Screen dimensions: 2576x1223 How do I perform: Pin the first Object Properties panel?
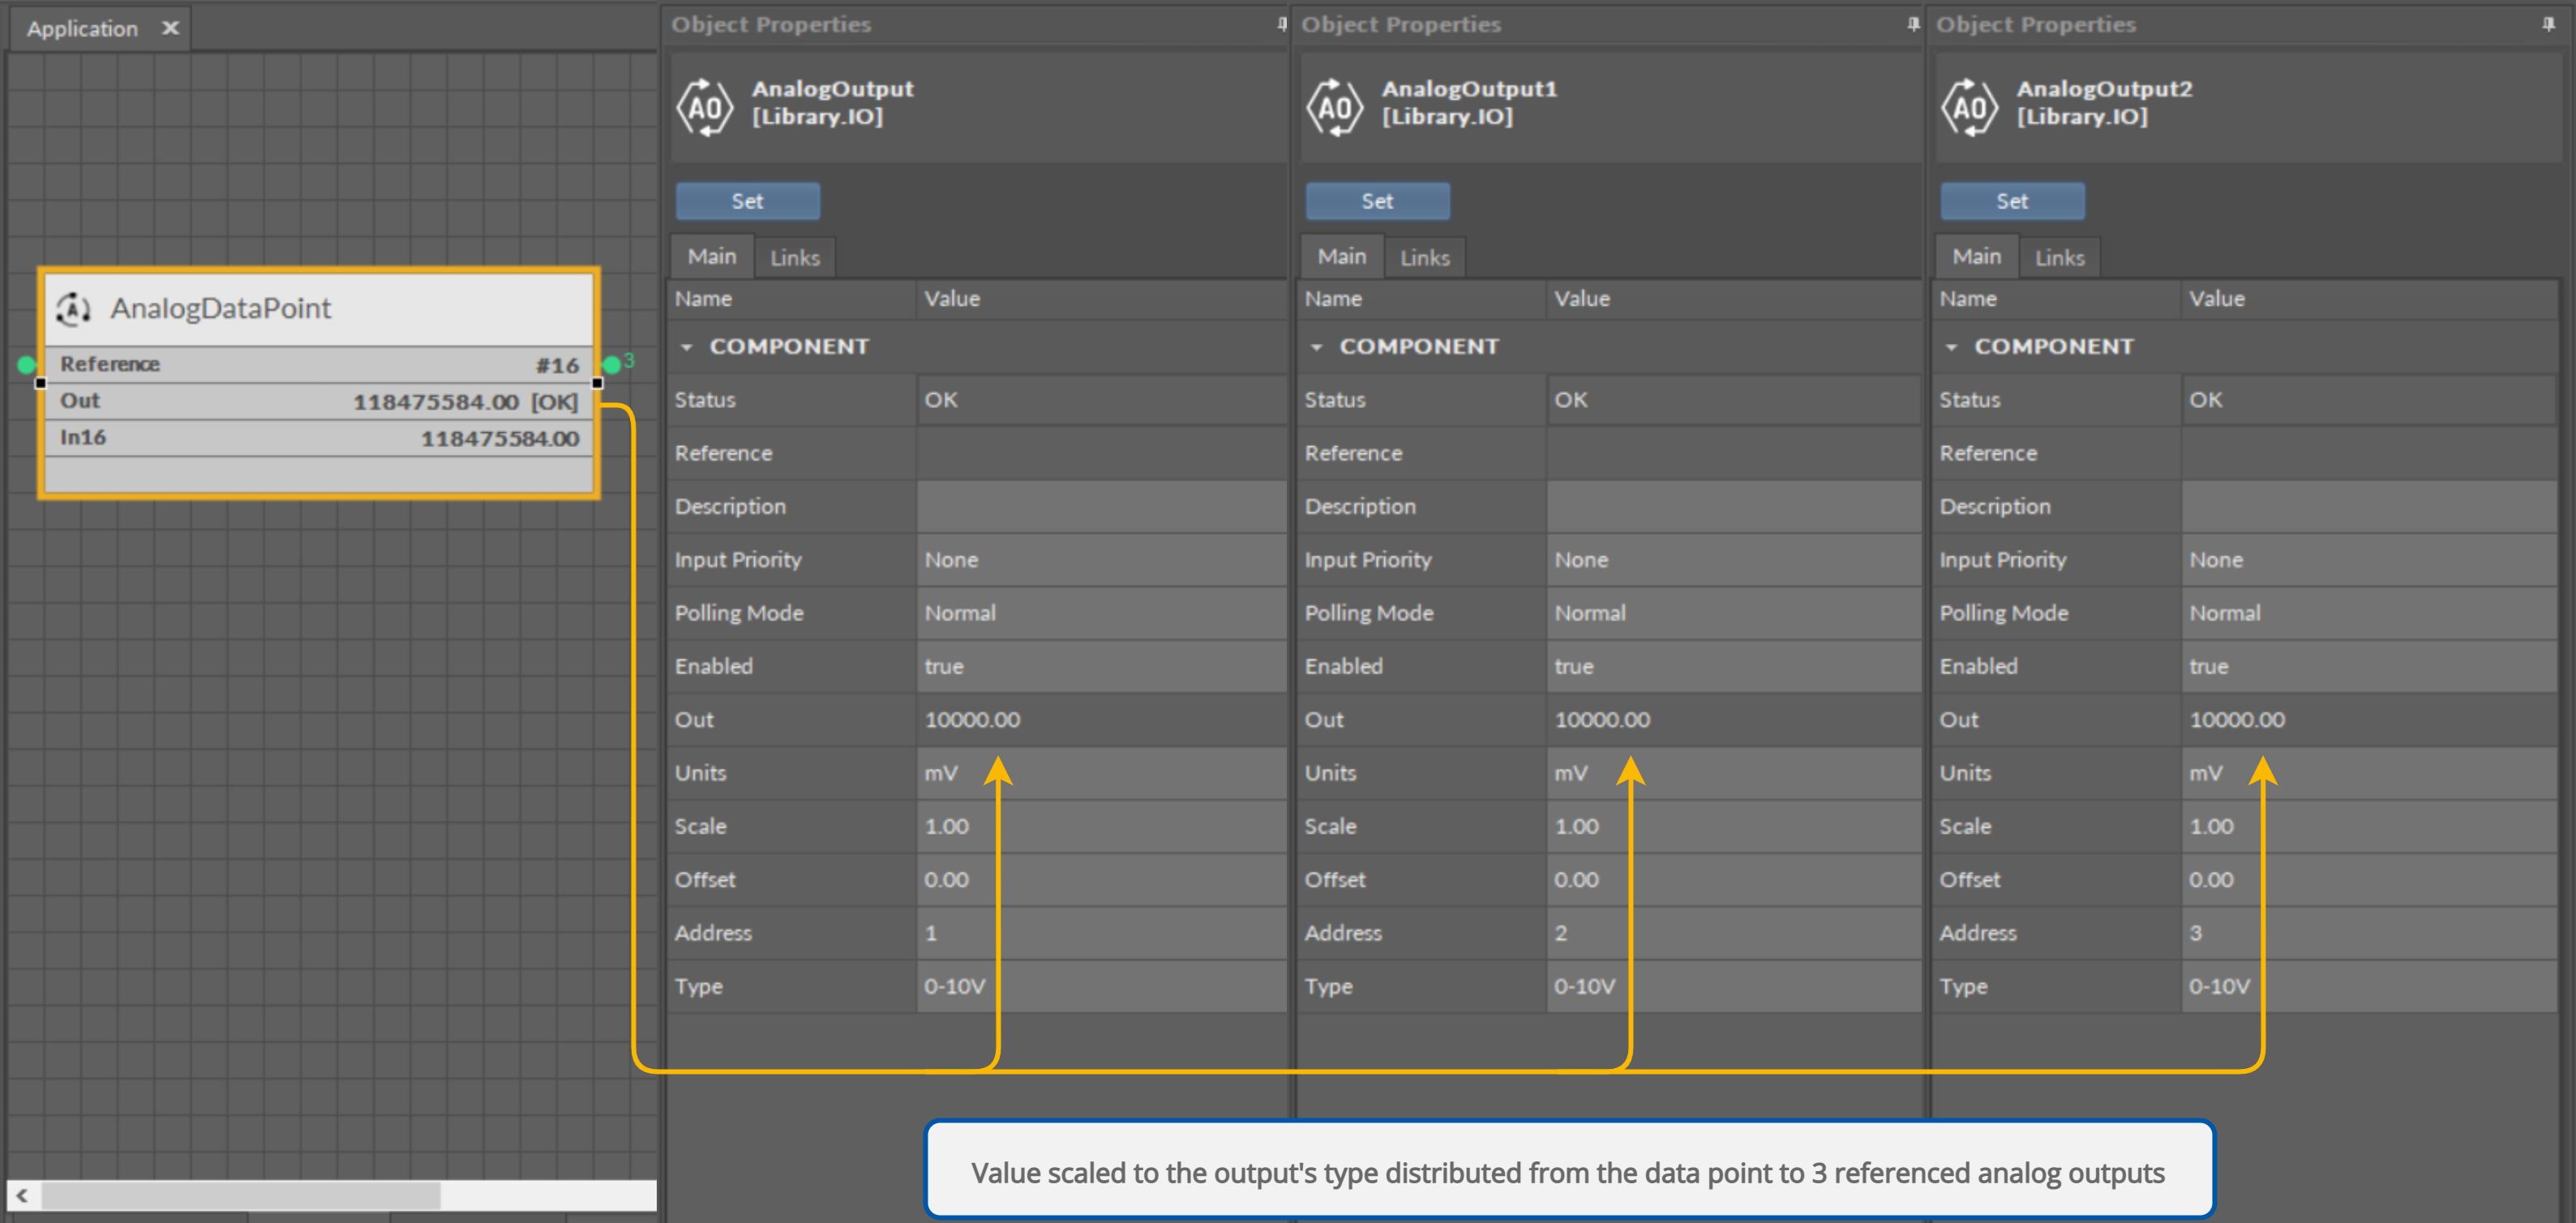tap(1281, 24)
